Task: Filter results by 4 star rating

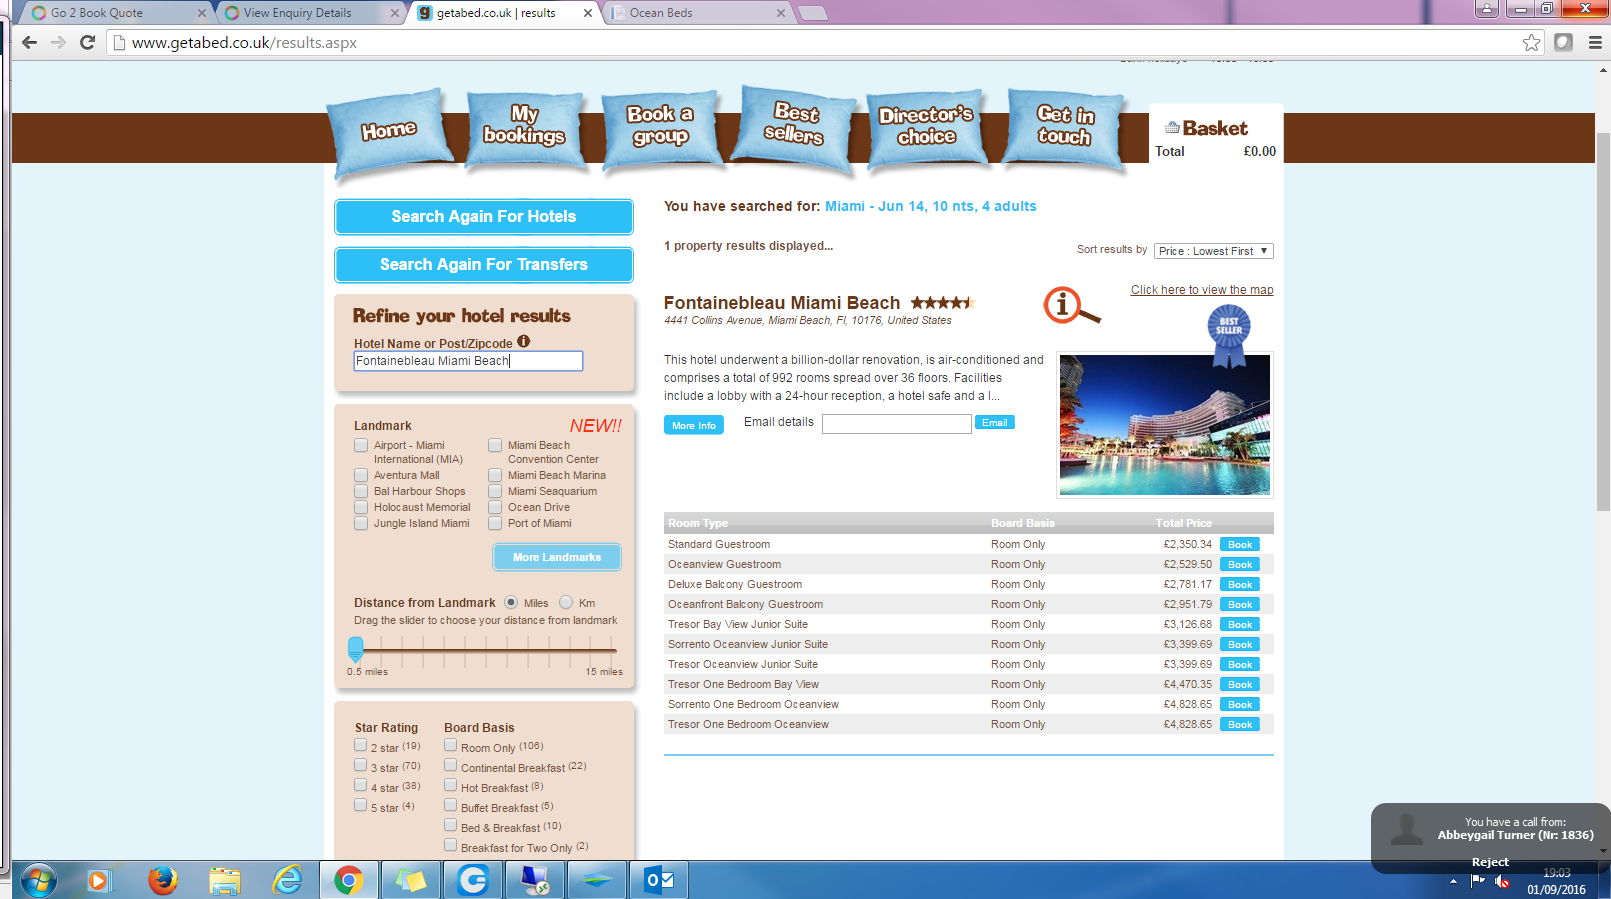Action: [x=360, y=785]
